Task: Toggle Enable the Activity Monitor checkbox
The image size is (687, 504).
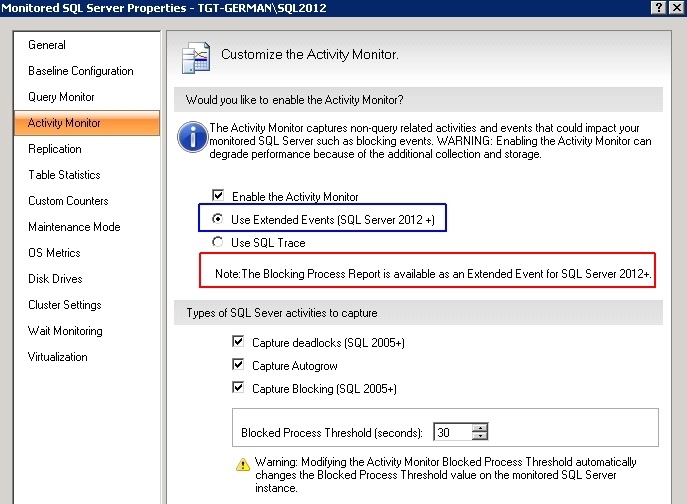Action: pos(218,195)
